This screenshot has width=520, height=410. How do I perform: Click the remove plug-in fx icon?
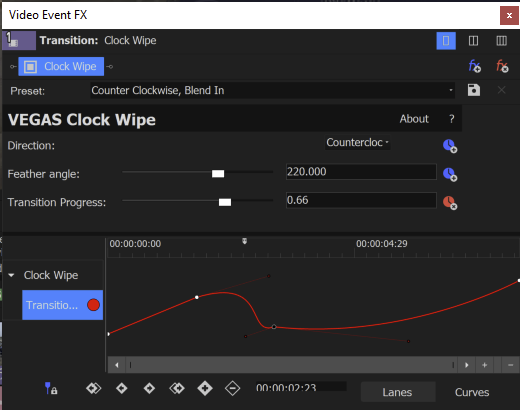[x=502, y=66]
